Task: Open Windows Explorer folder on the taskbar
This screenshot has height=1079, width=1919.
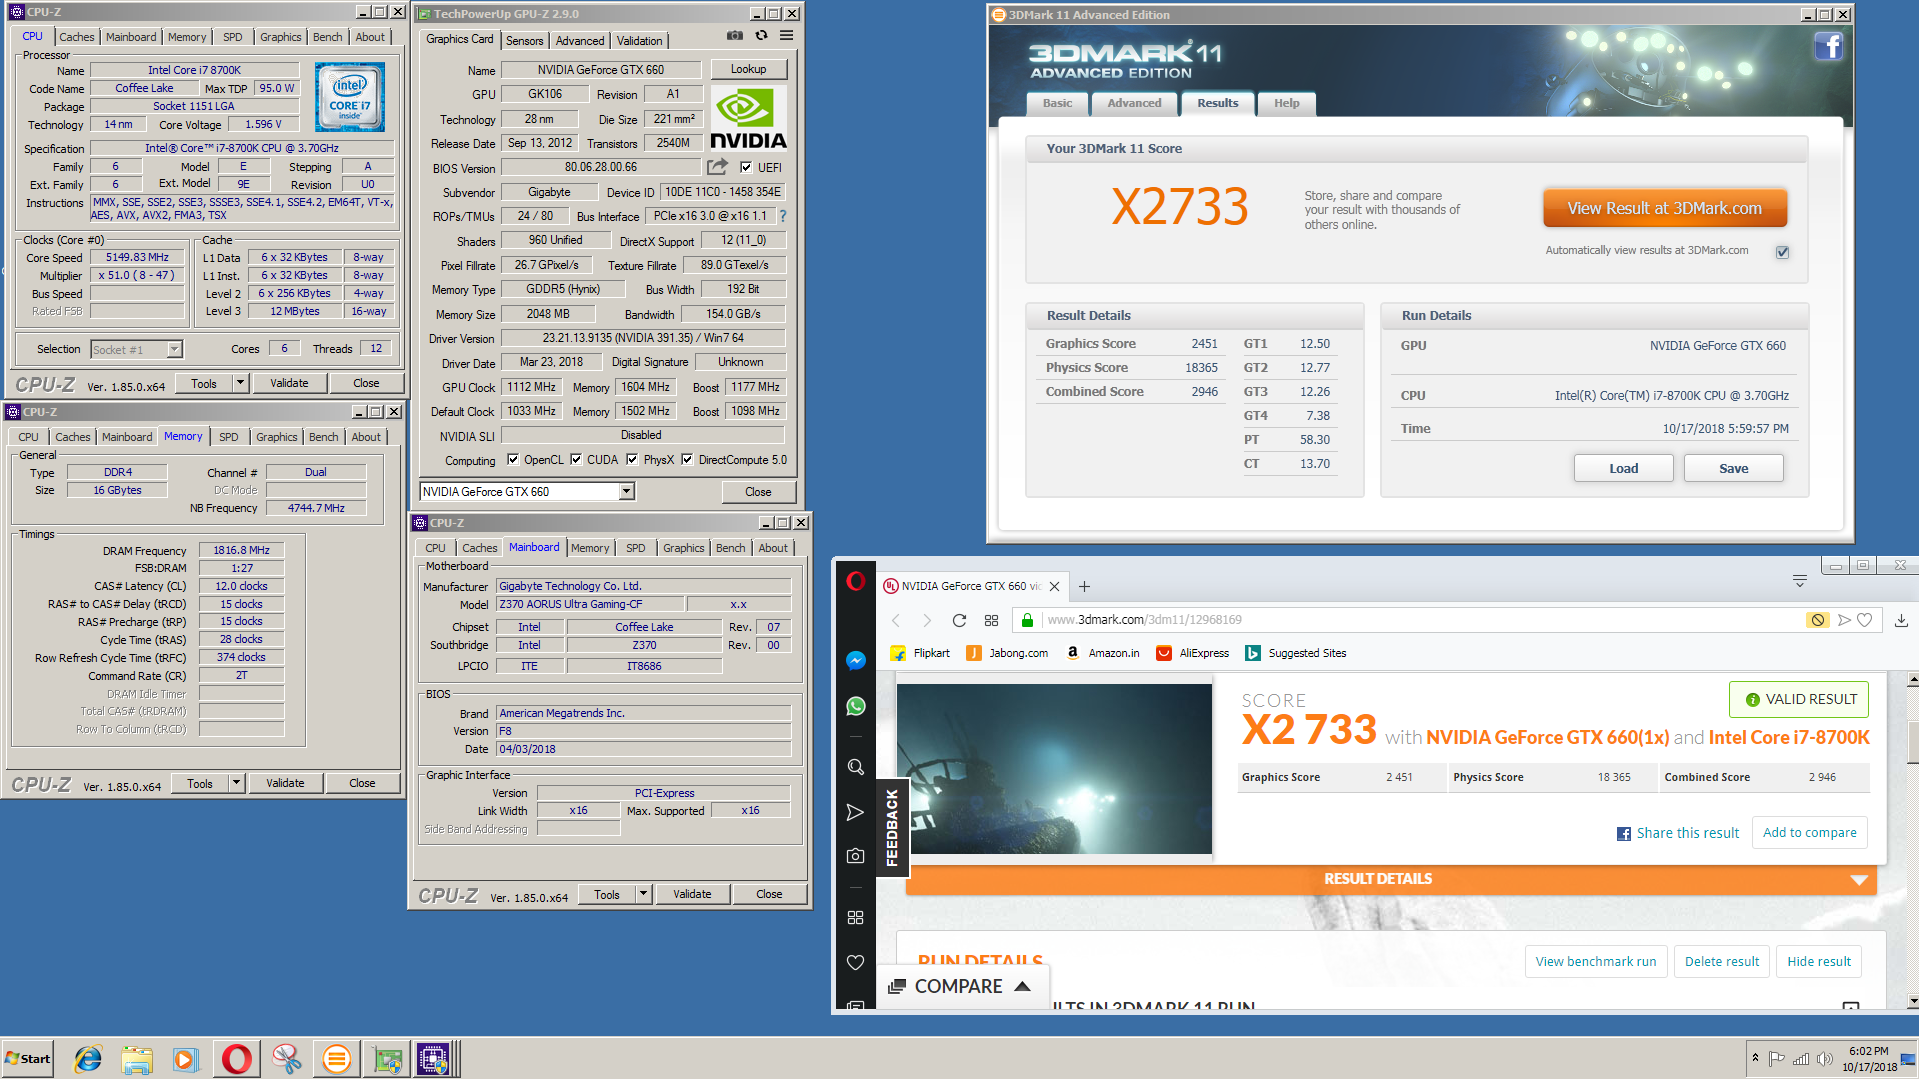Action: click(137, 1059)
